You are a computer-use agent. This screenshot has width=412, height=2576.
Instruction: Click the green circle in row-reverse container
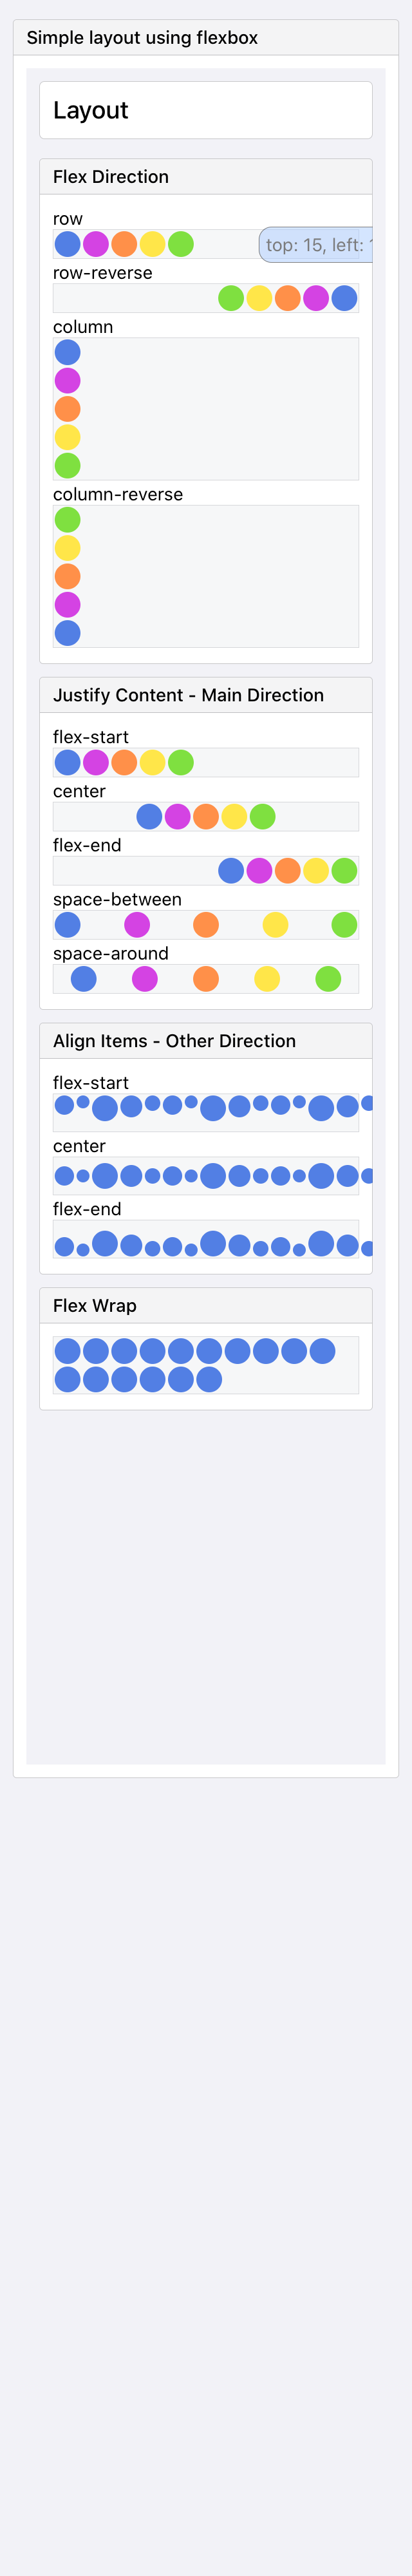click(x=231, y=298)
